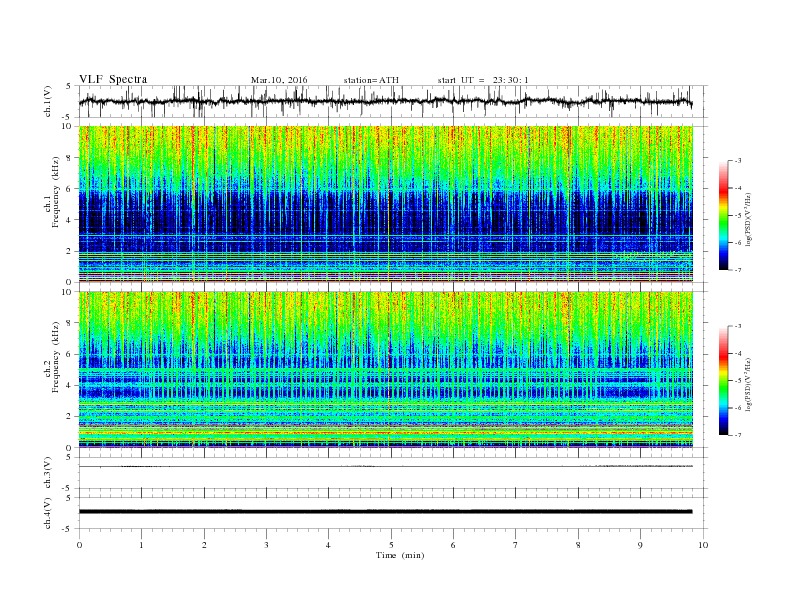The height and width of the screenshot is (612, 792).
Task: Click the ch.4 thick signal trace
Action: (385, 512)
